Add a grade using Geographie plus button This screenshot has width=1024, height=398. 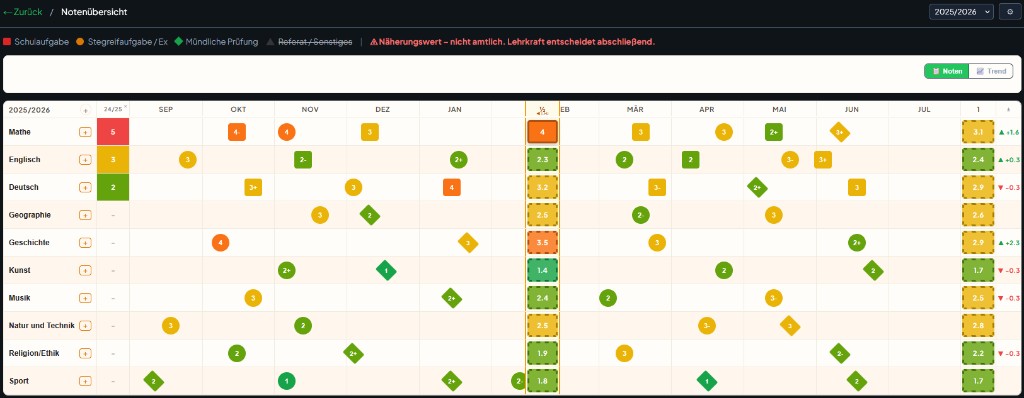(x=85, y=215)
